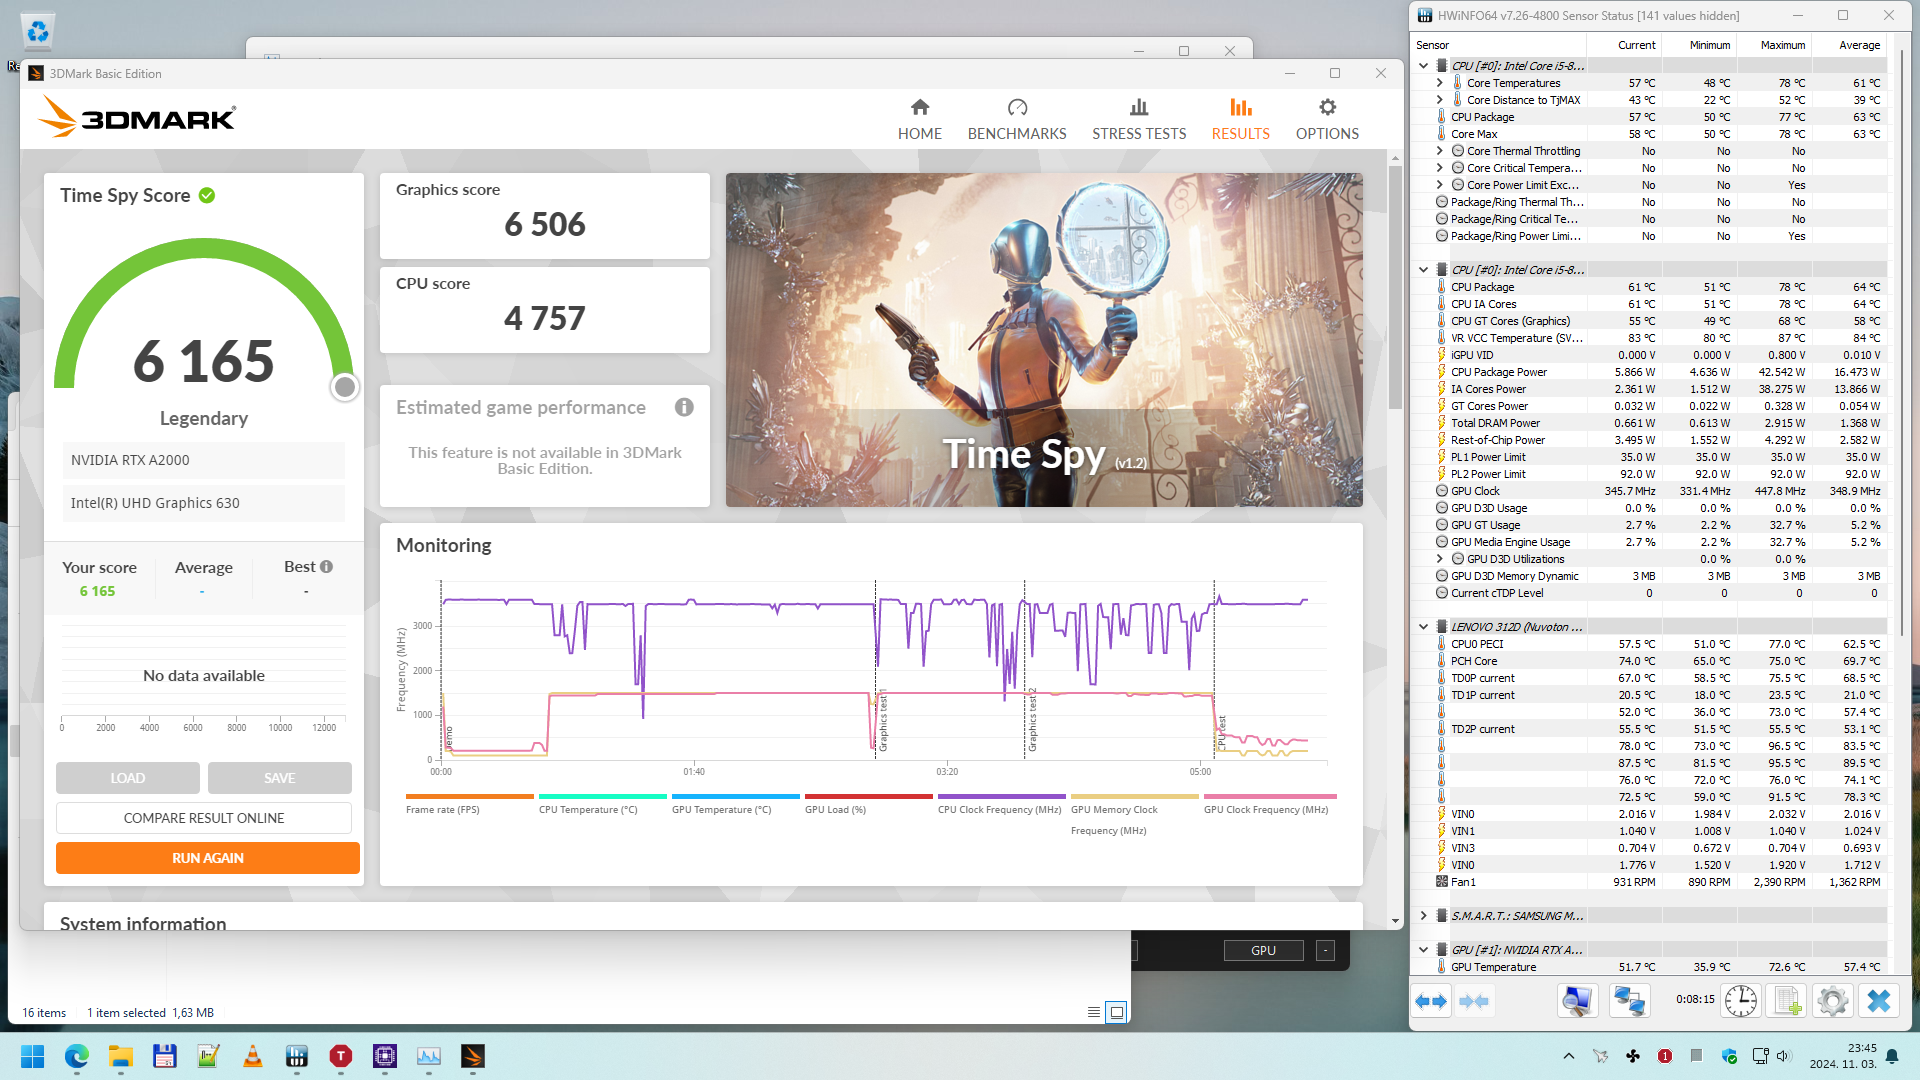Expand S.M.A.R.T. SAMSUNG sensor group
The image size is (1920, 1080).
point(1423,916)
